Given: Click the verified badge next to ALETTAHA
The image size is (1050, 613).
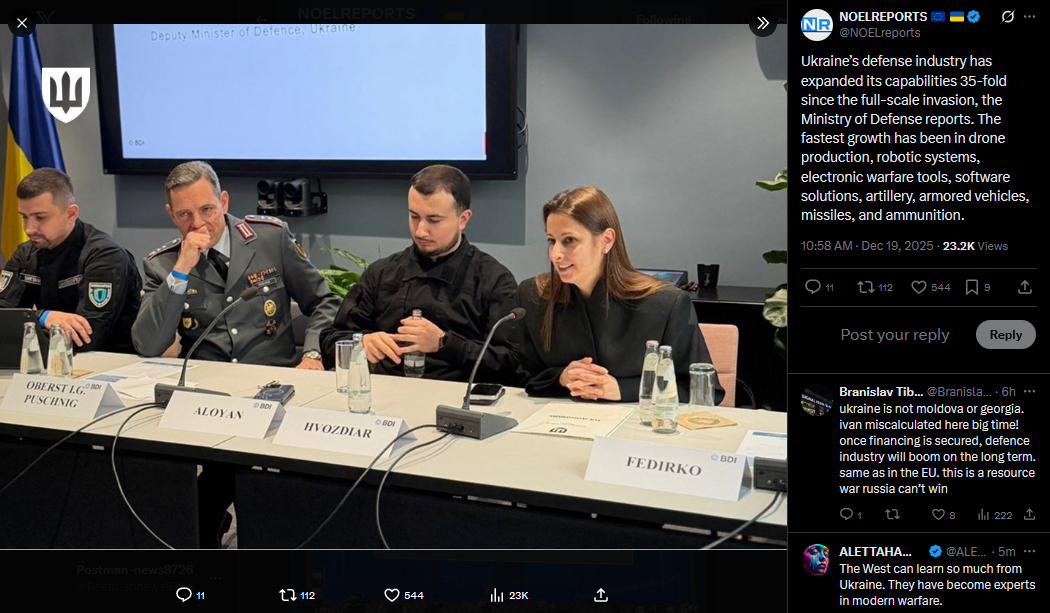Looking at the screenshot, I should (935, 551).
